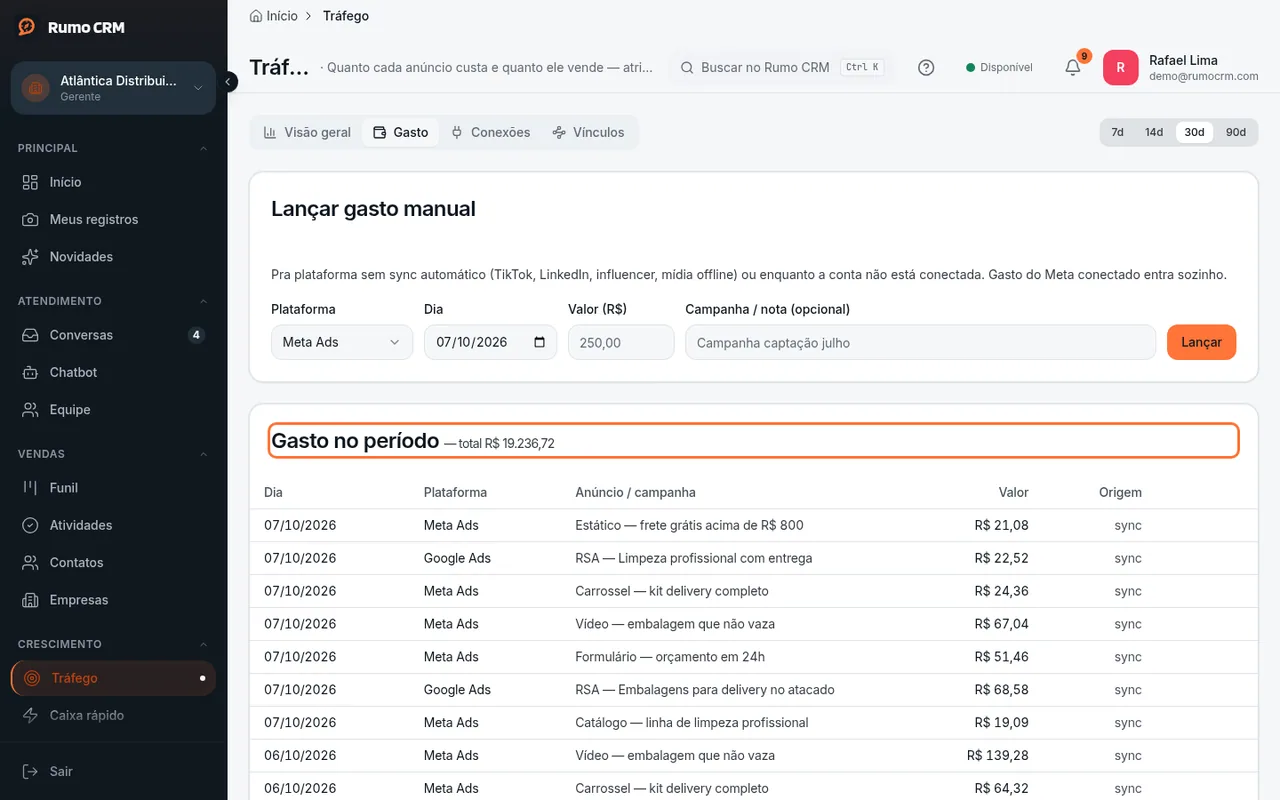
Task: Click the Rafael Lima avatar
Action: [x=1120, y=68]
